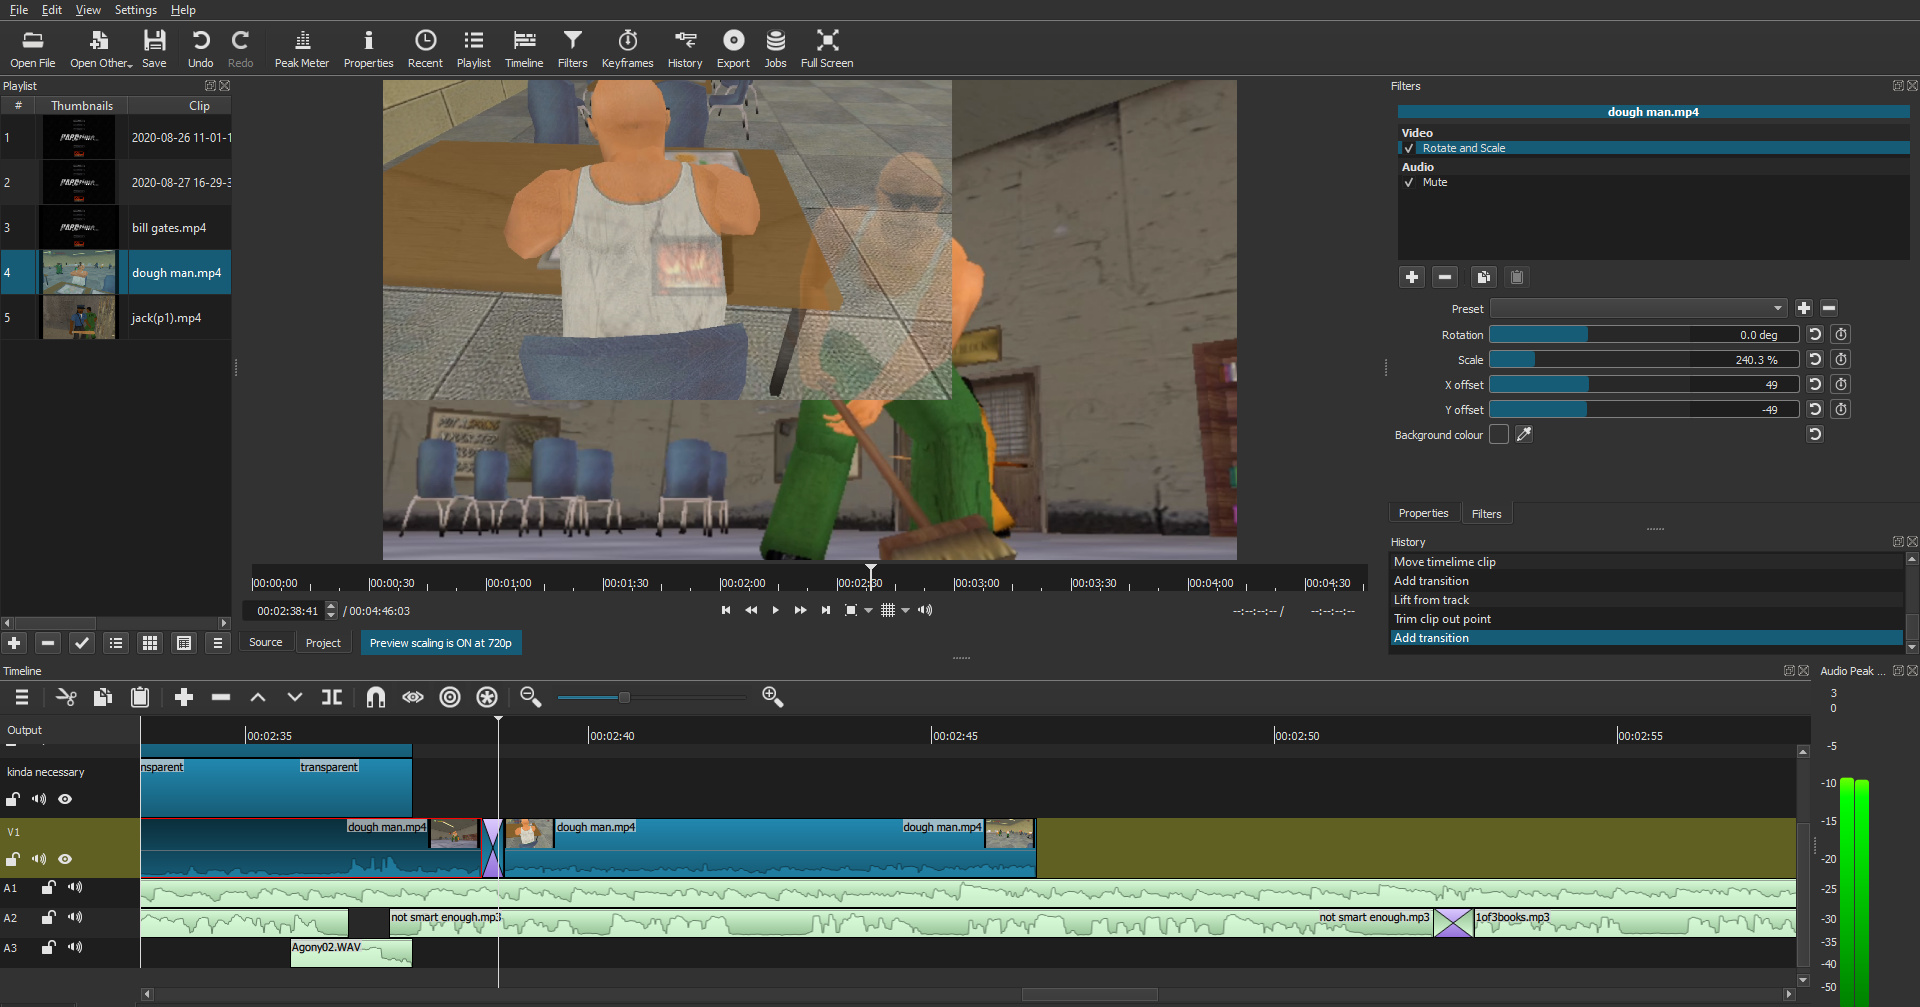Remove the selected filter with minus button

pyautogui.click(x=1445, y=277)
